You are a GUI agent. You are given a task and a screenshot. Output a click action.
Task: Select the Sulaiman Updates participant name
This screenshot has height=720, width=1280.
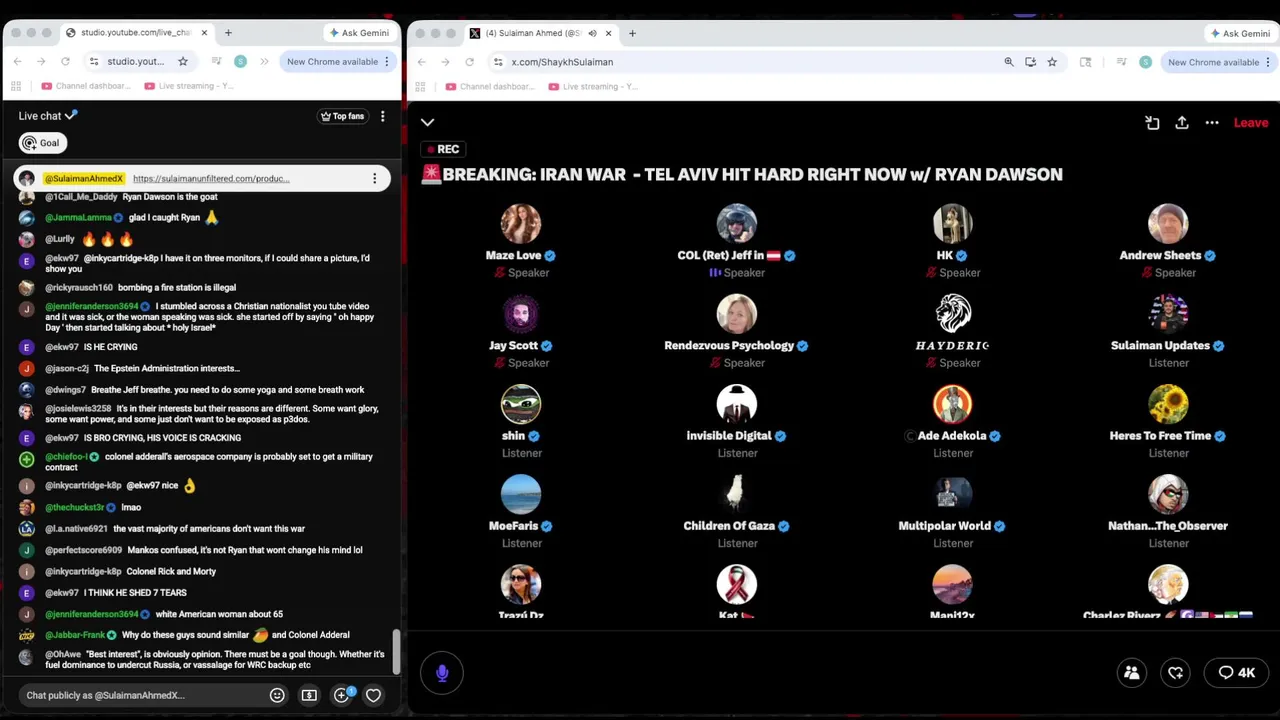[1160, 346]
